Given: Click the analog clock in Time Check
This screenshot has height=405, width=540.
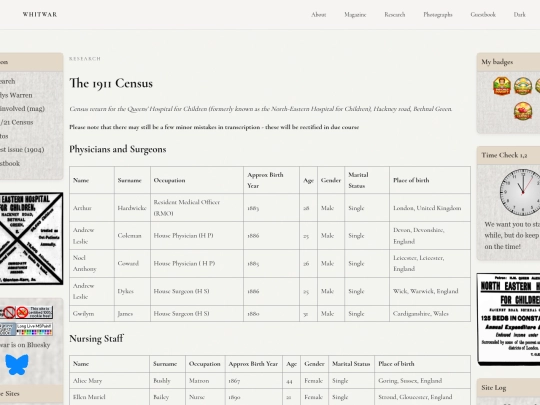Looking at the screenshot, I should (522, 192).
